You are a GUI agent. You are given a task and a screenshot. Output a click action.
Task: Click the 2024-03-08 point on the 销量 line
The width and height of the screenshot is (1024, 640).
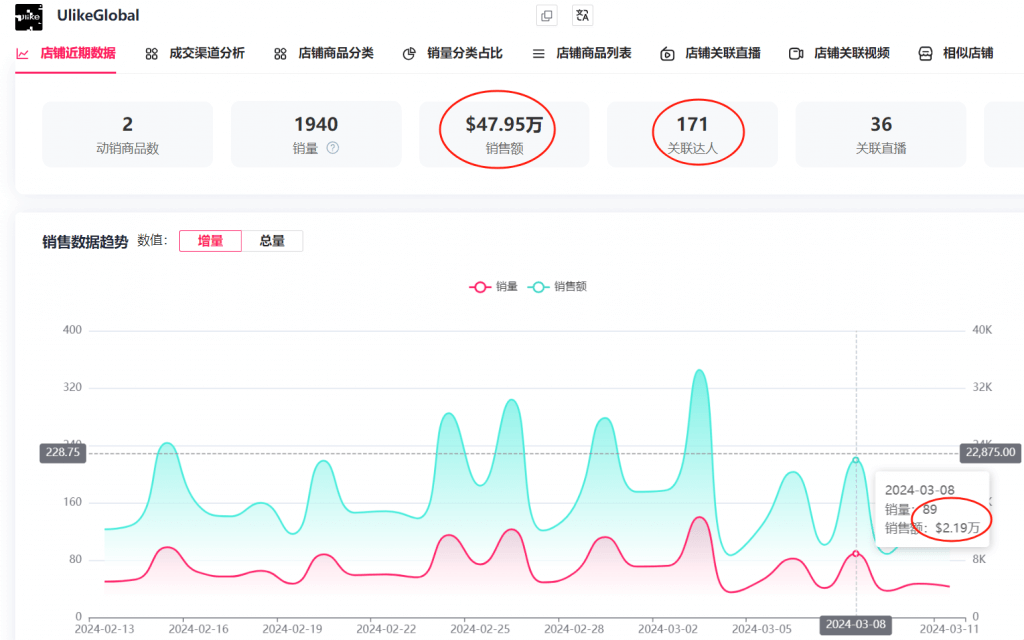click(x=855, y=553)
